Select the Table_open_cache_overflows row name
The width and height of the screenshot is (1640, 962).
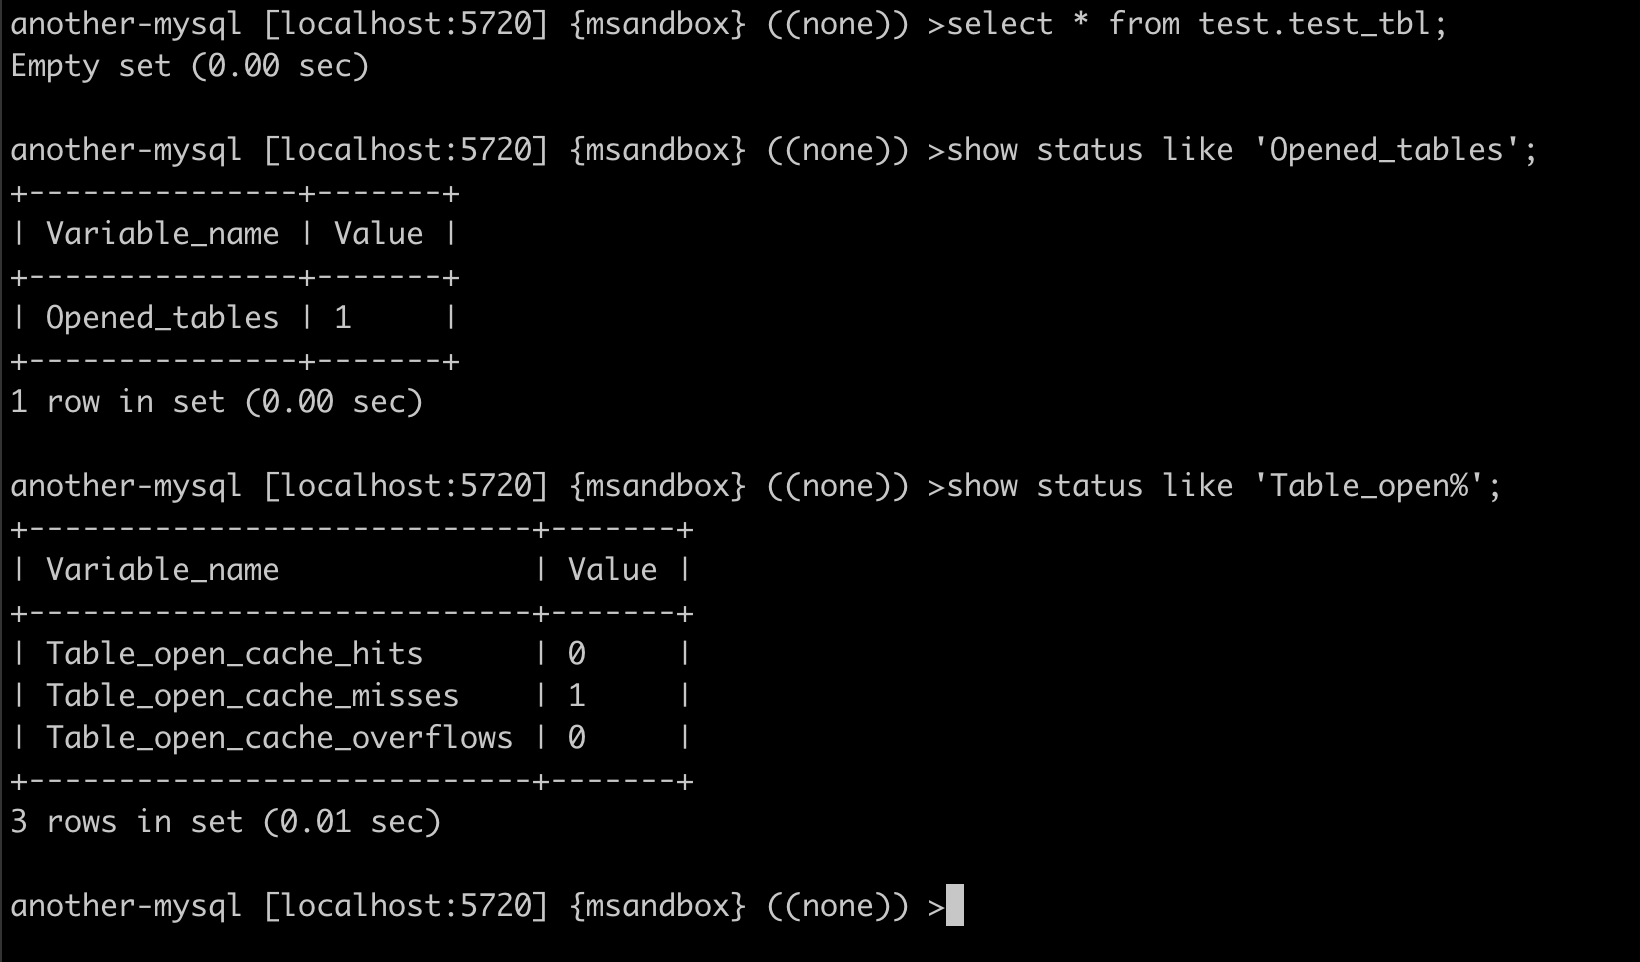tap(279, 738)
